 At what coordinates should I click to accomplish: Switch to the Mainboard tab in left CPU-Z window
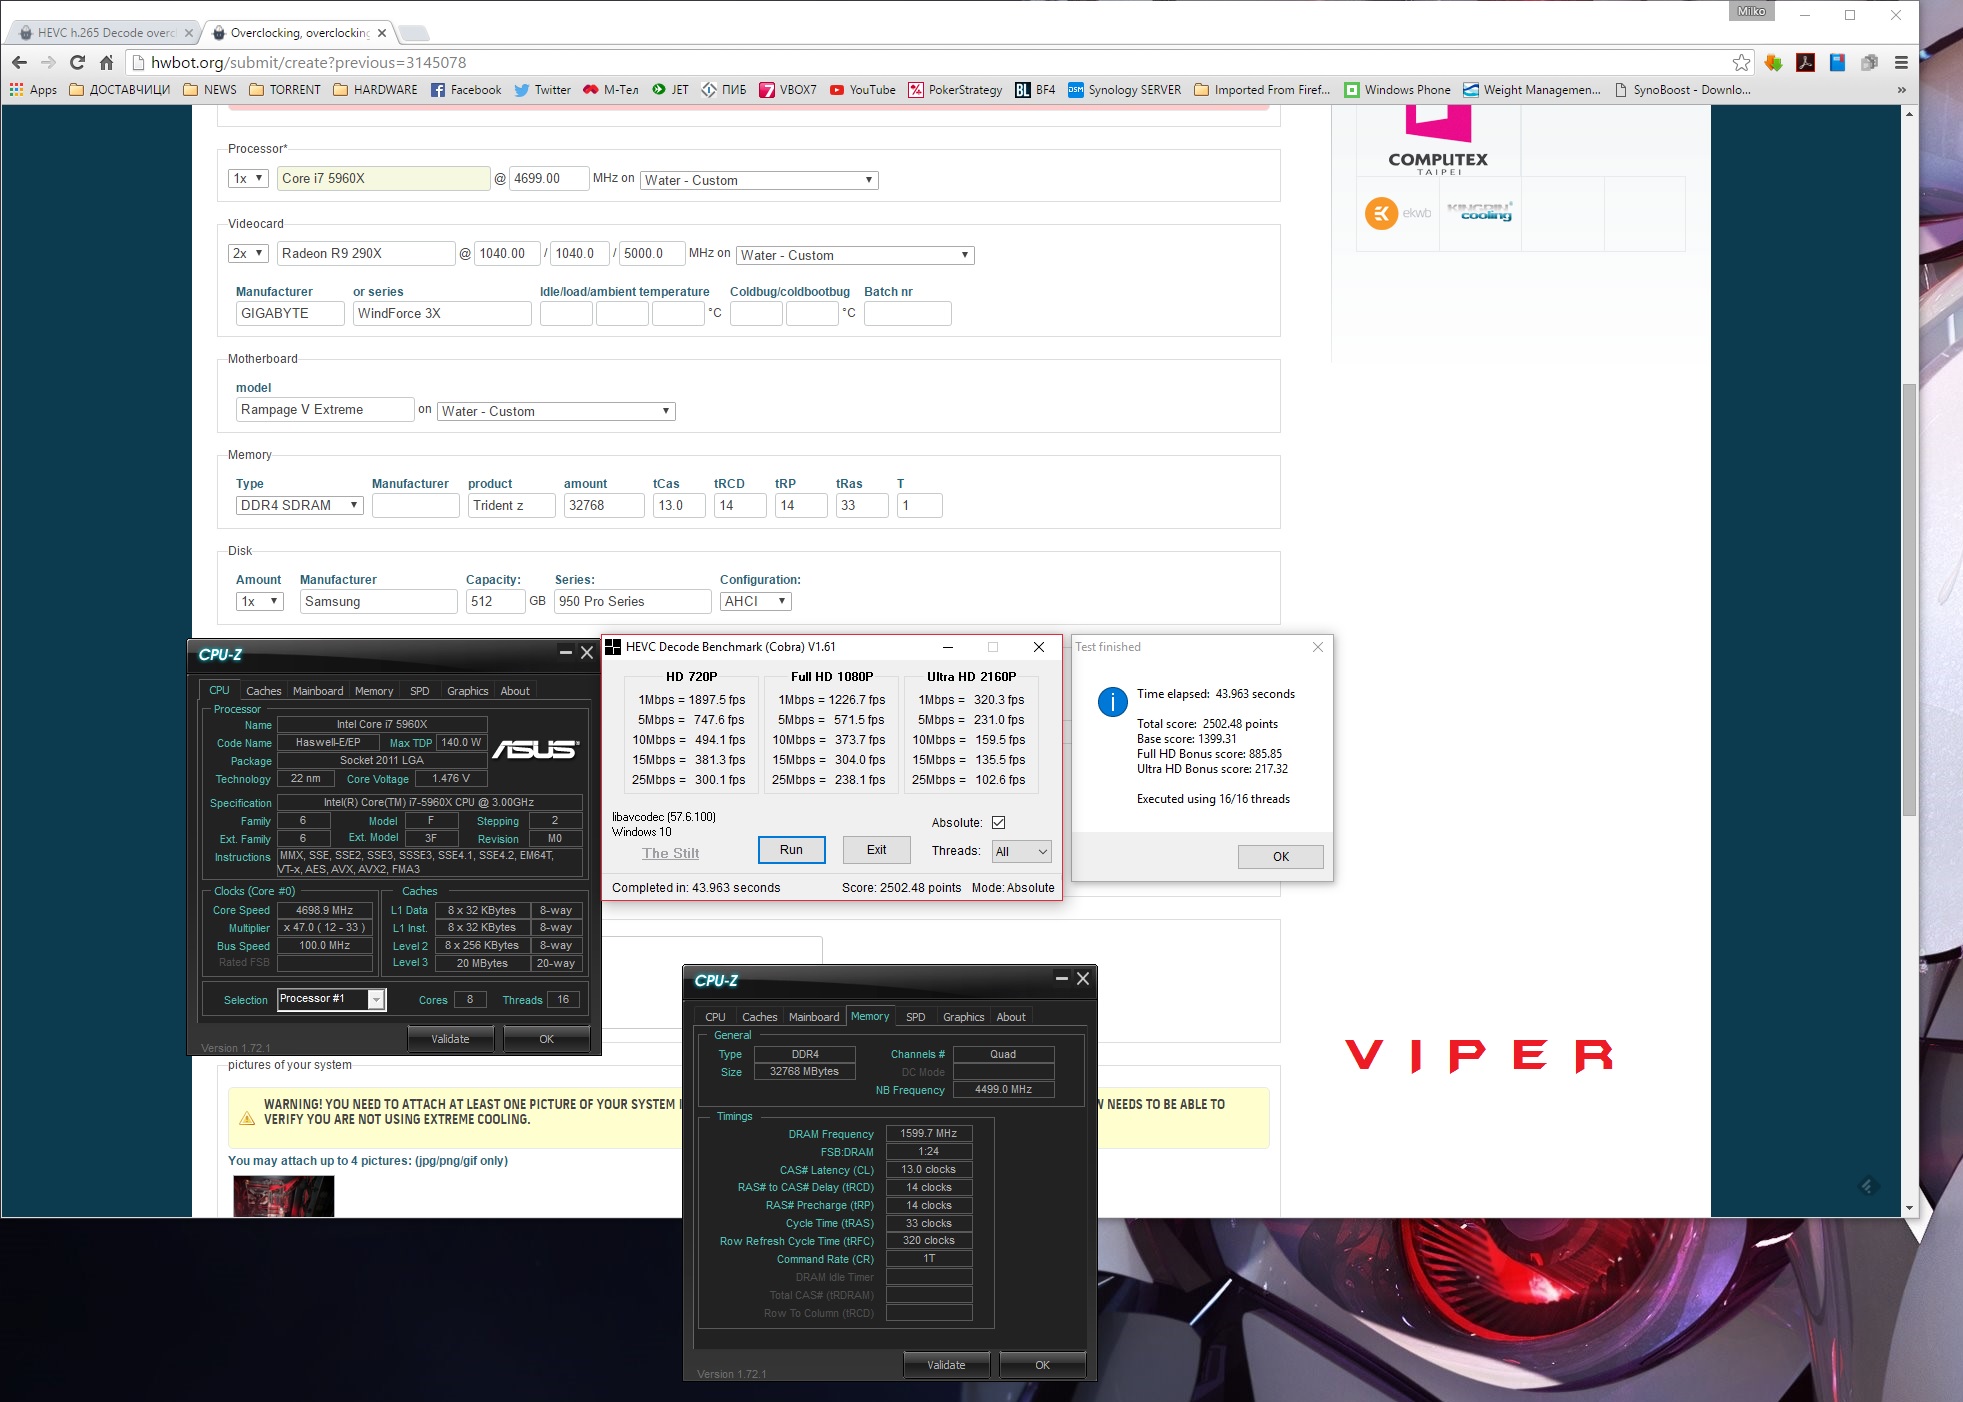318,691
